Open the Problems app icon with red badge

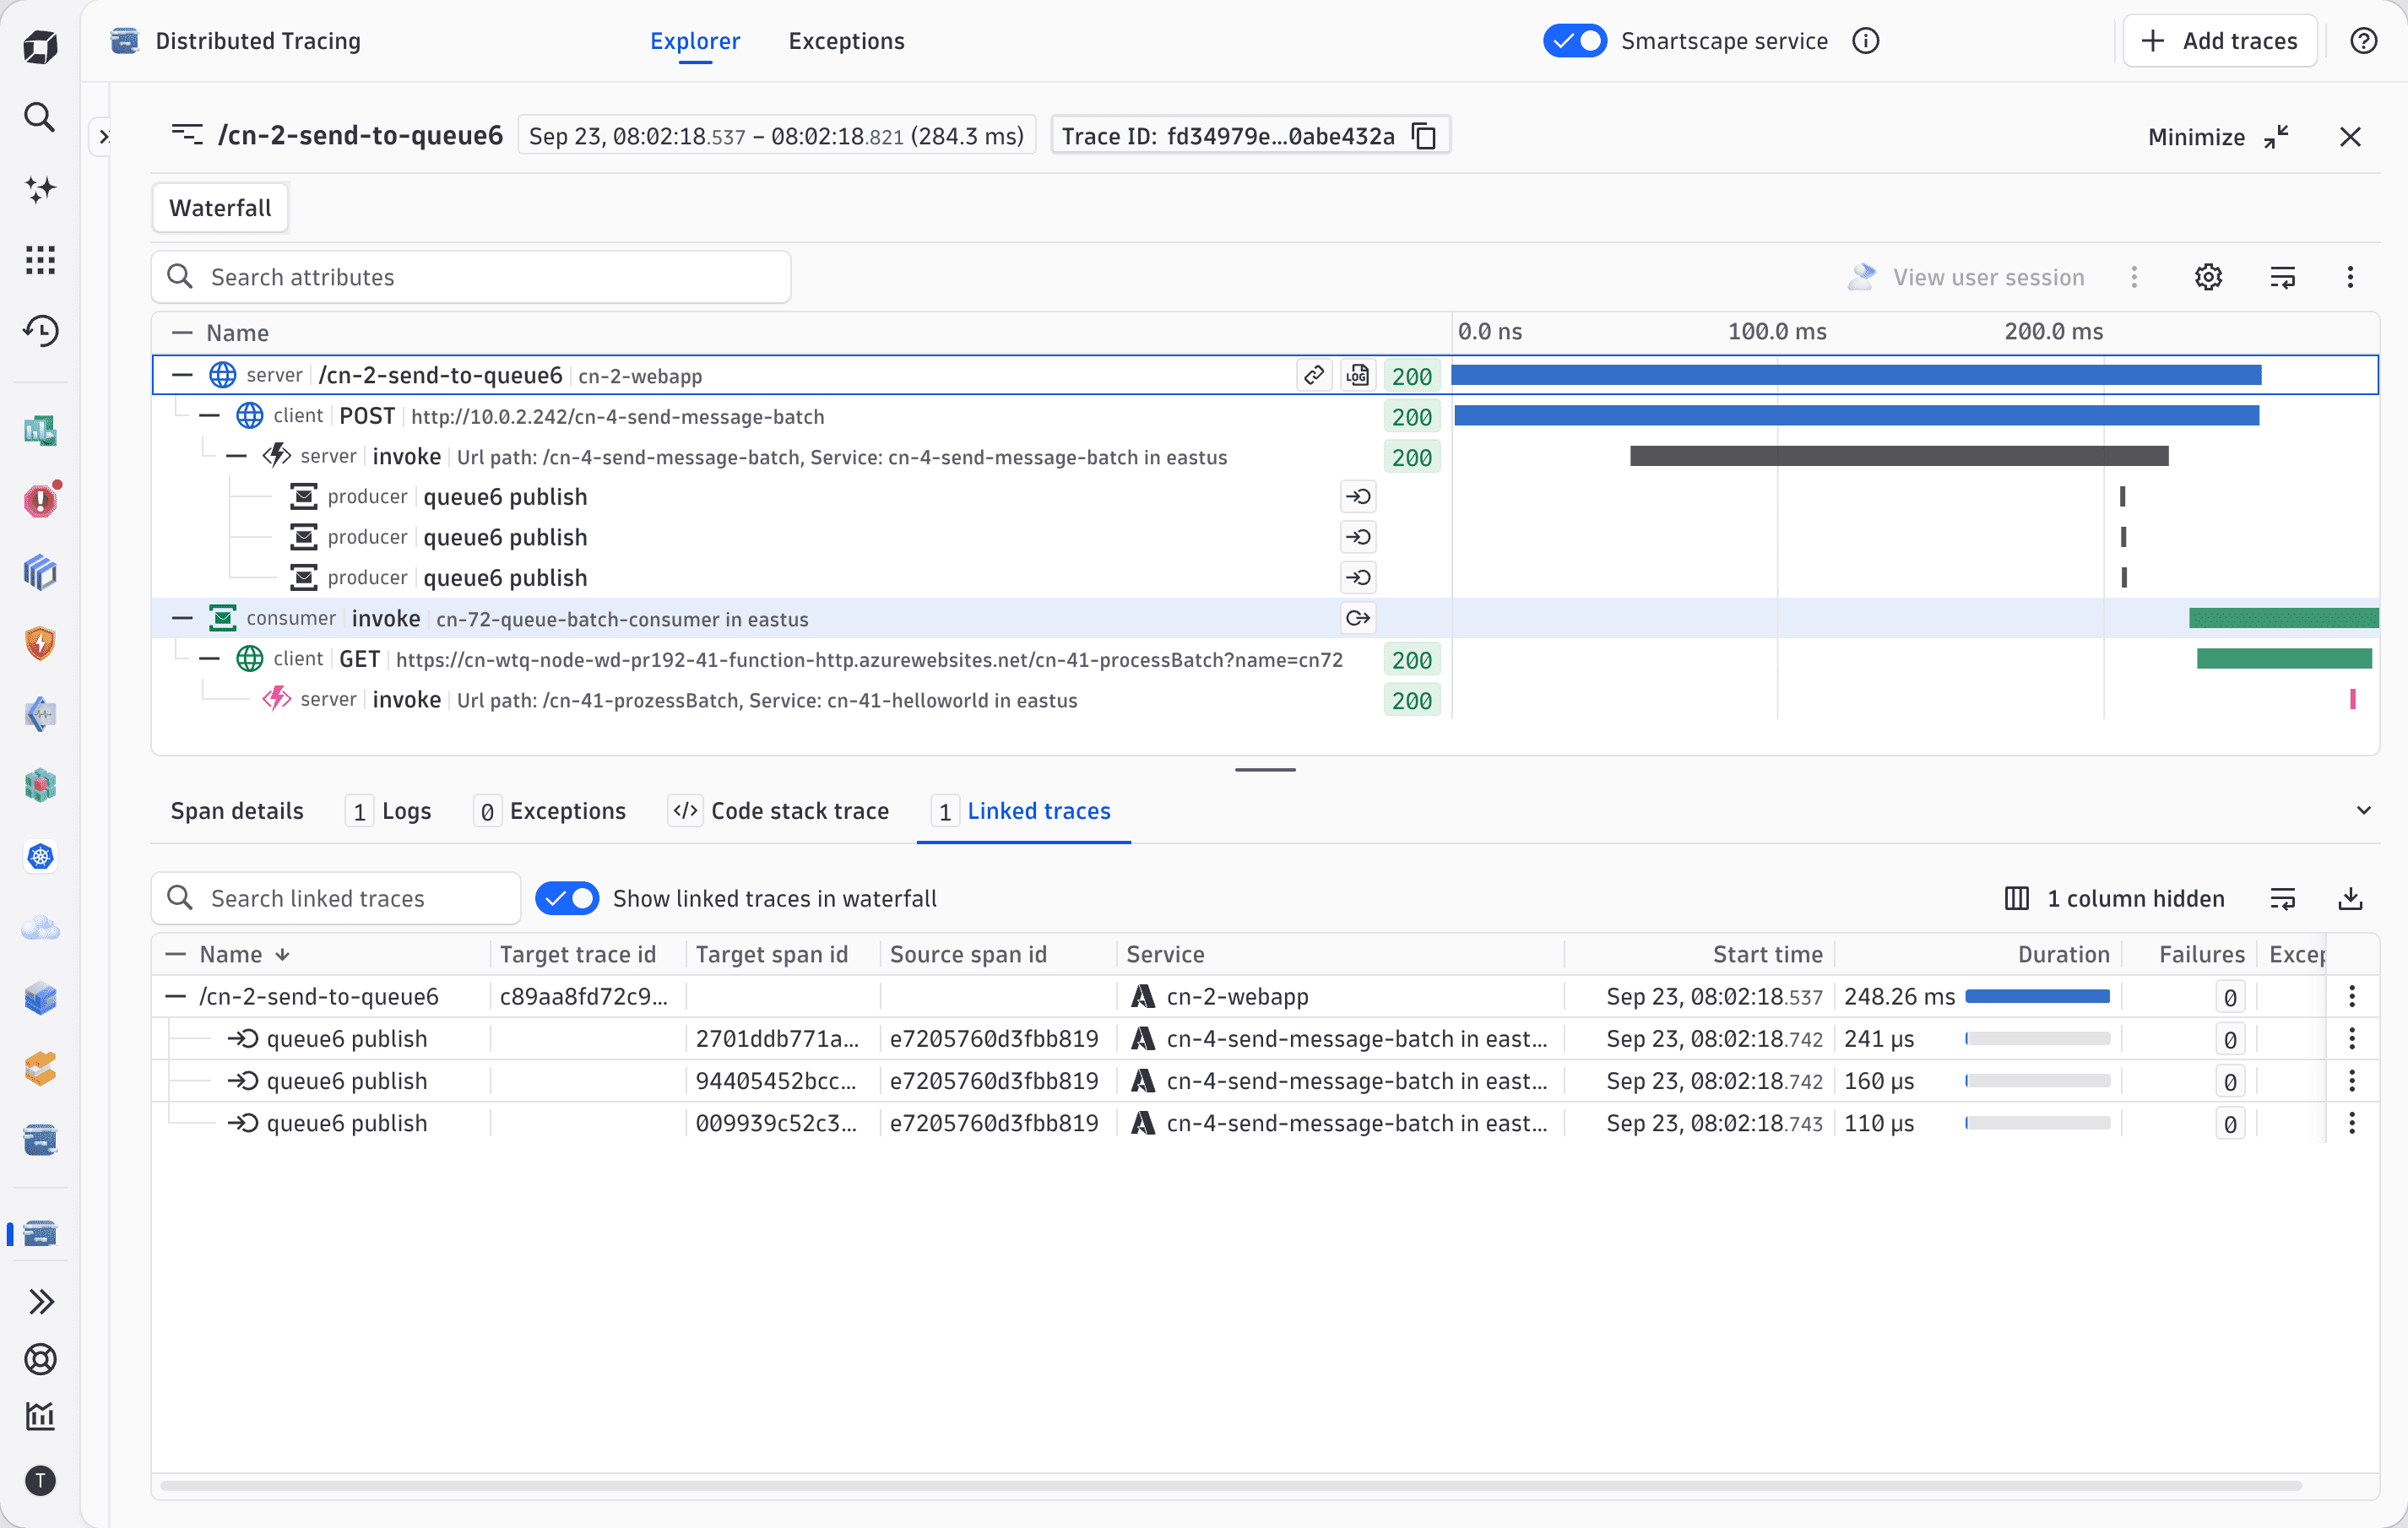(39, 499)
